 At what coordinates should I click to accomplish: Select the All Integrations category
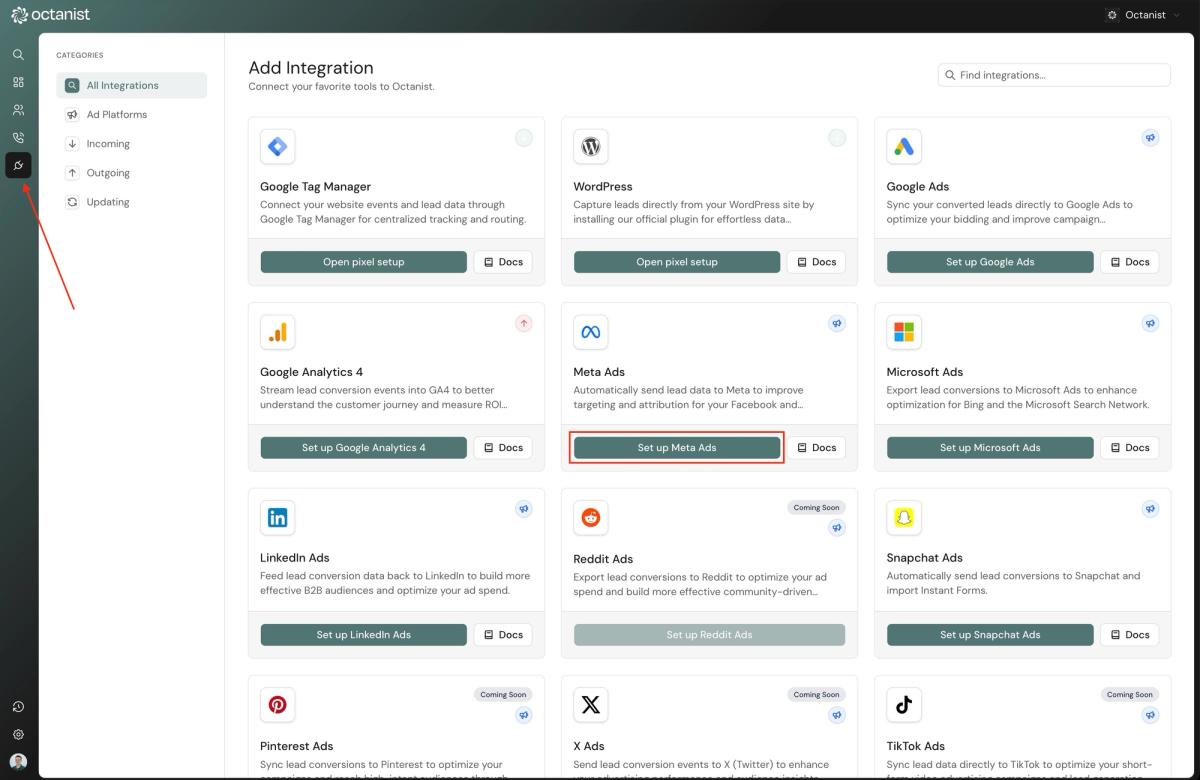pyautogui.click(x=132, y=85)
